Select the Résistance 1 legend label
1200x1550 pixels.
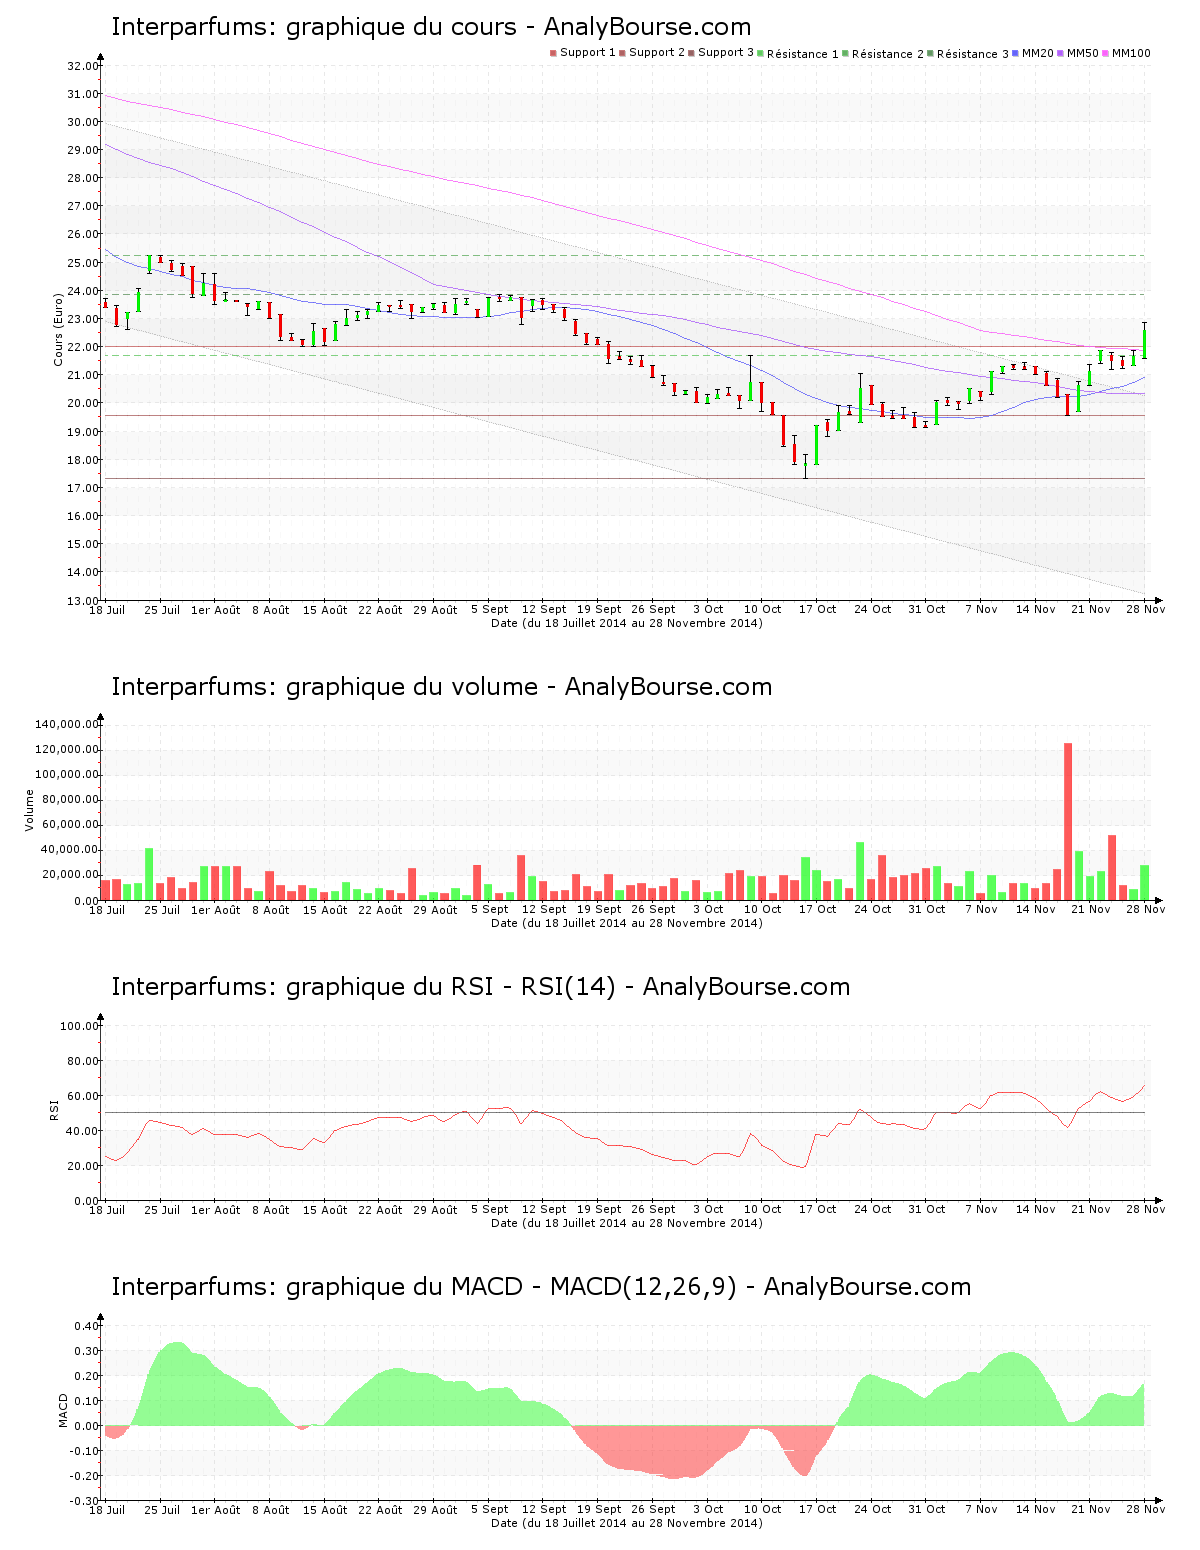(803, 54)
